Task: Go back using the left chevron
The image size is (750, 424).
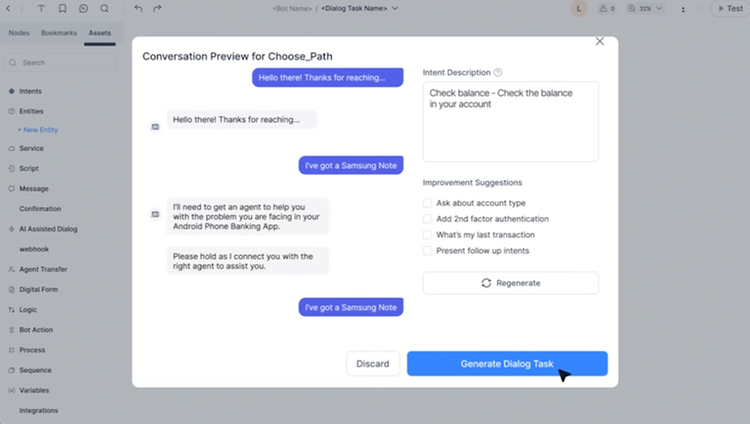Action: [8, 8]
